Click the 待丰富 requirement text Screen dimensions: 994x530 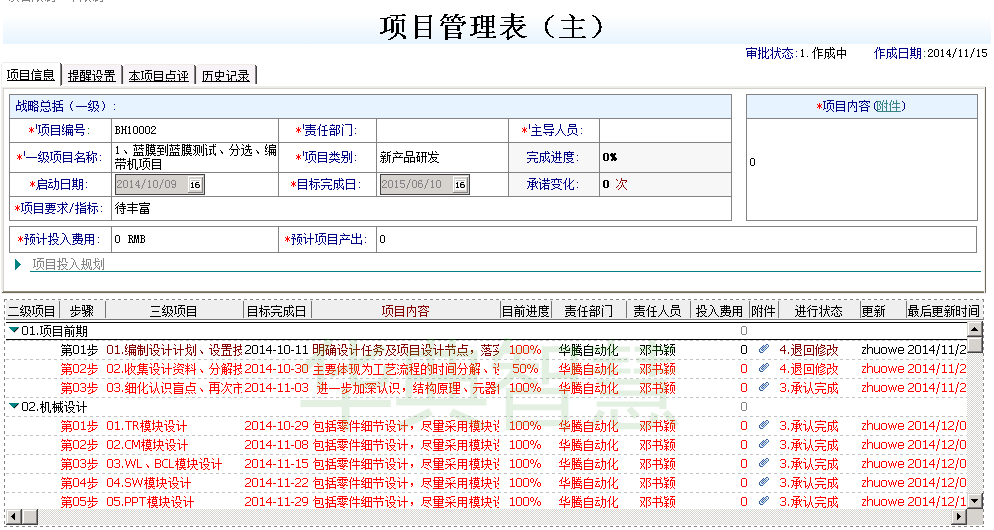click(x=132, y=208)
